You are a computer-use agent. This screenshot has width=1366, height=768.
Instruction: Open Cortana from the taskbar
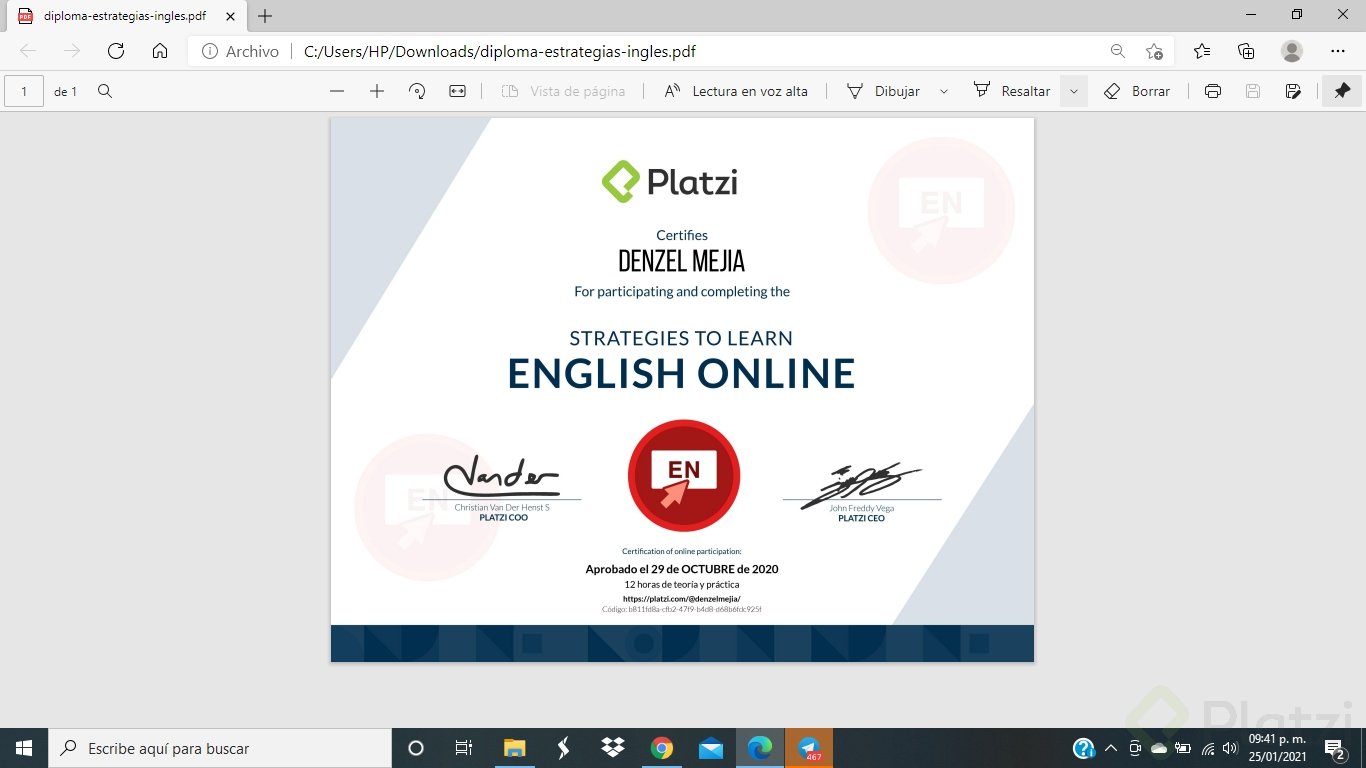pos(416,748)
